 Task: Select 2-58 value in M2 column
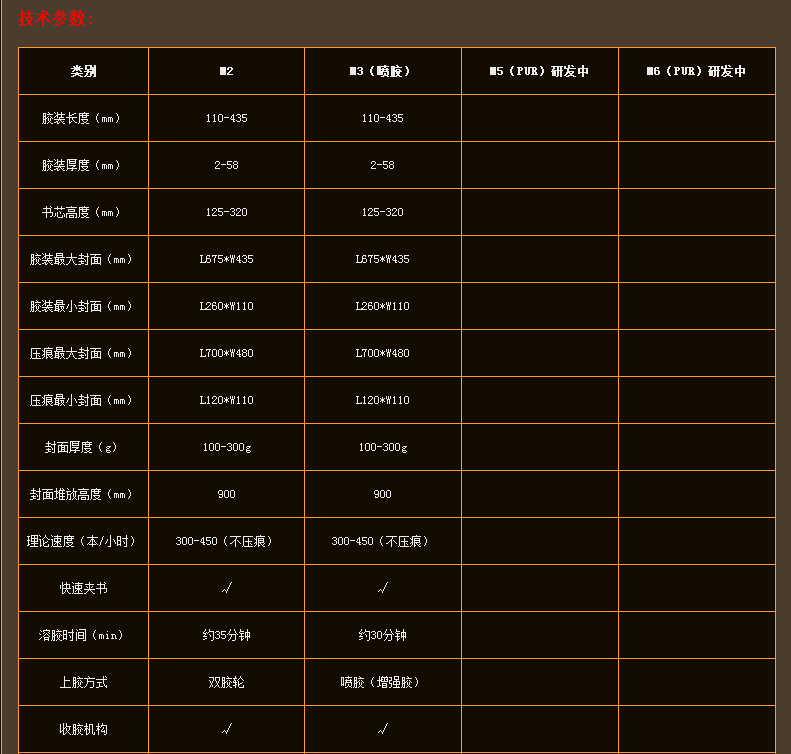tap(227, 165)
